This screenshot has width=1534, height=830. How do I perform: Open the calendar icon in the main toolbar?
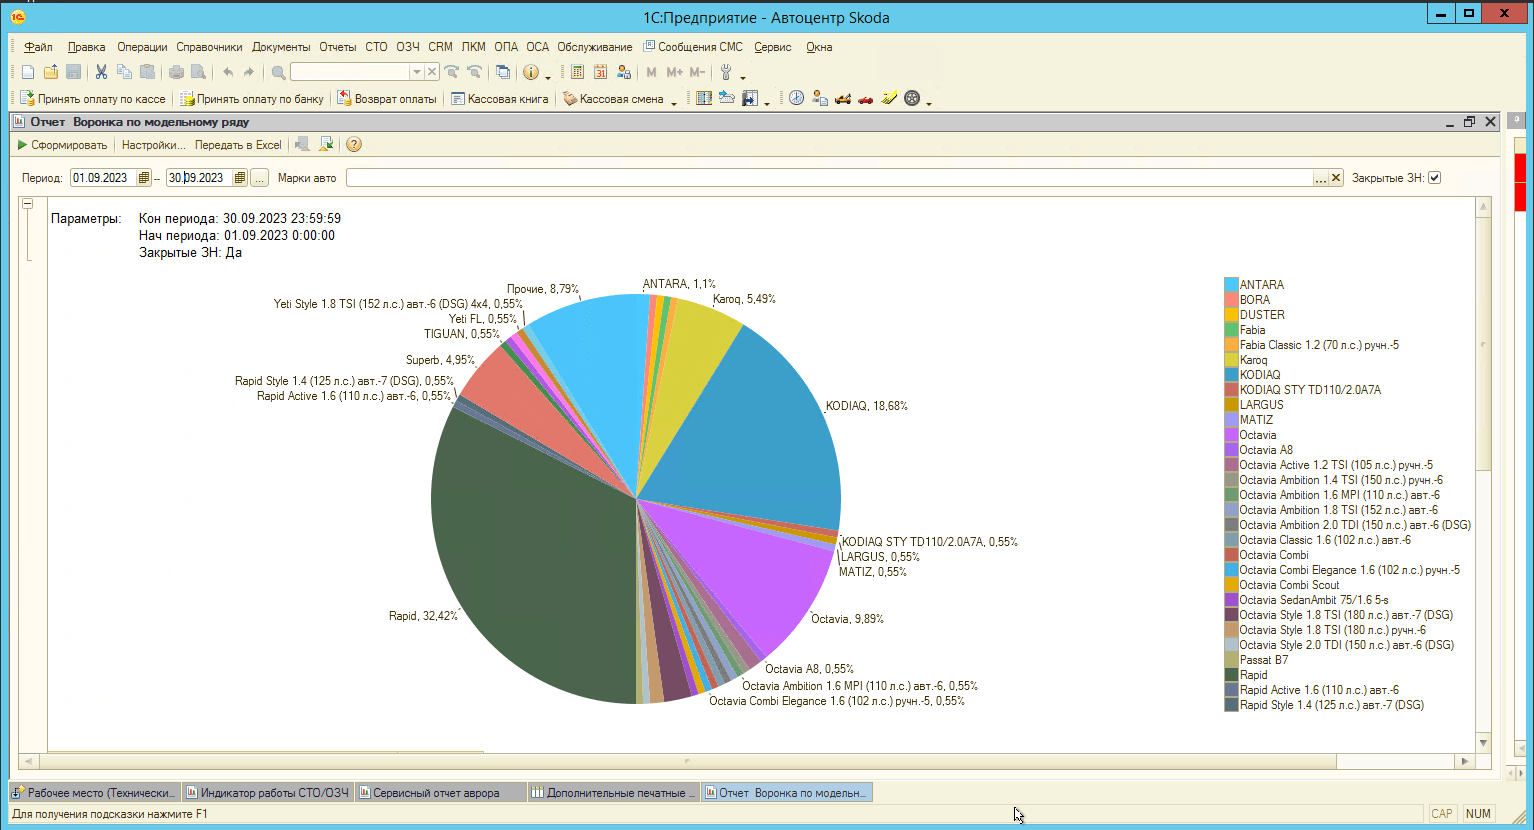(x=600, y=72)
